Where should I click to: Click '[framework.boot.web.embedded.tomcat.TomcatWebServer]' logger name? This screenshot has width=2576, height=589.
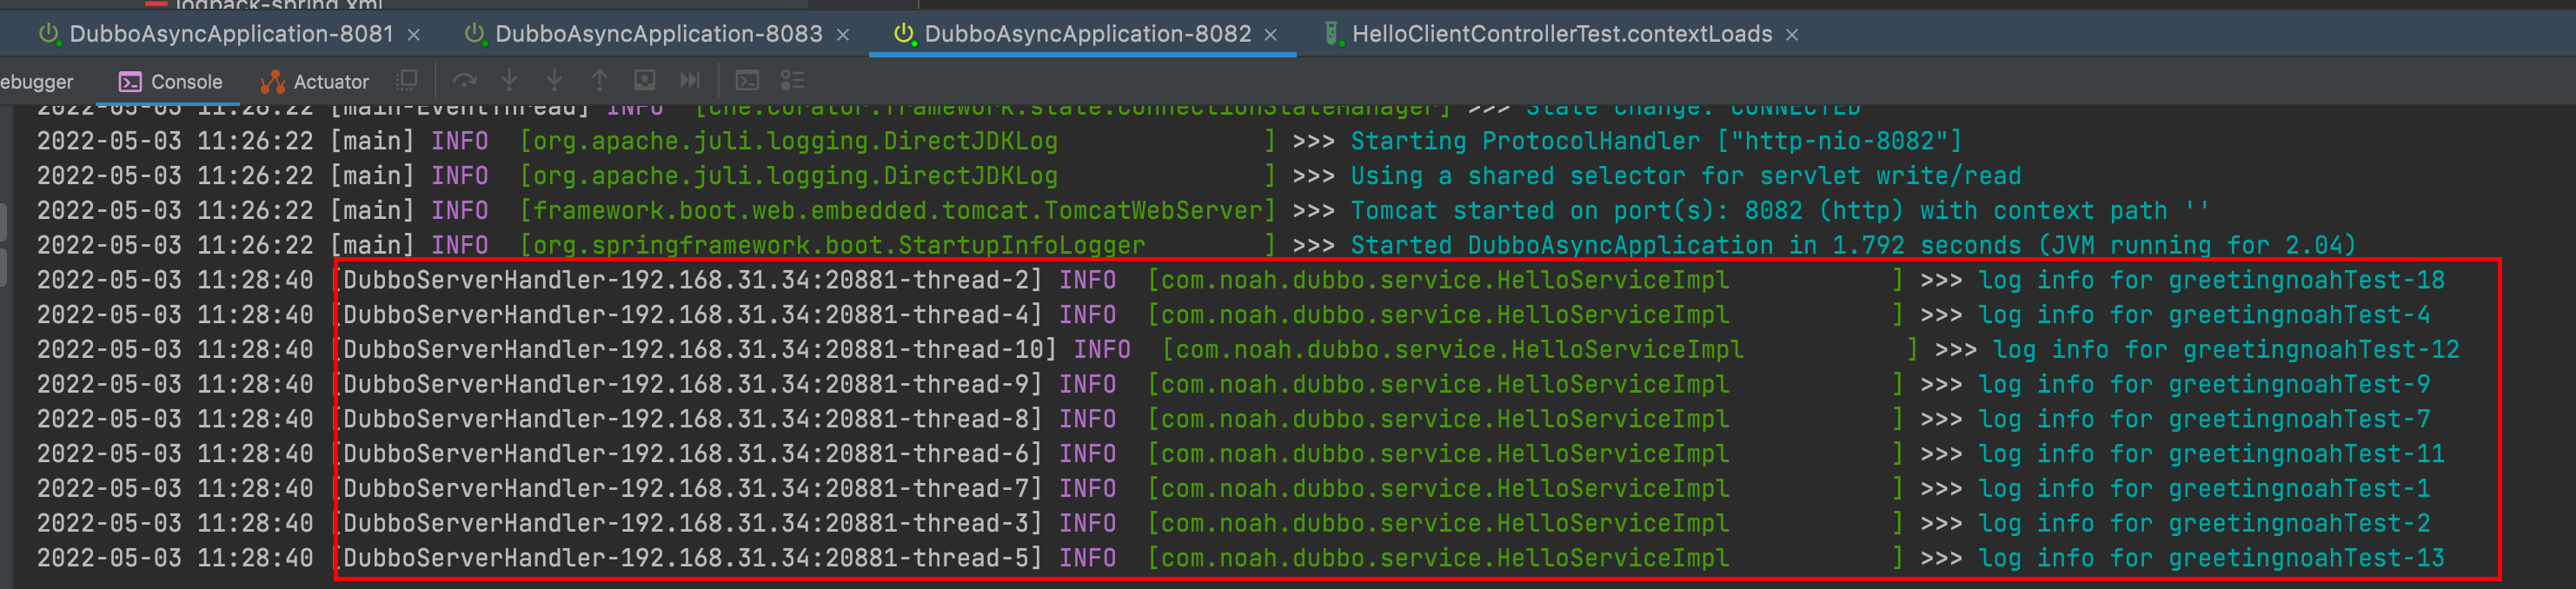click(x=897, y=211)
